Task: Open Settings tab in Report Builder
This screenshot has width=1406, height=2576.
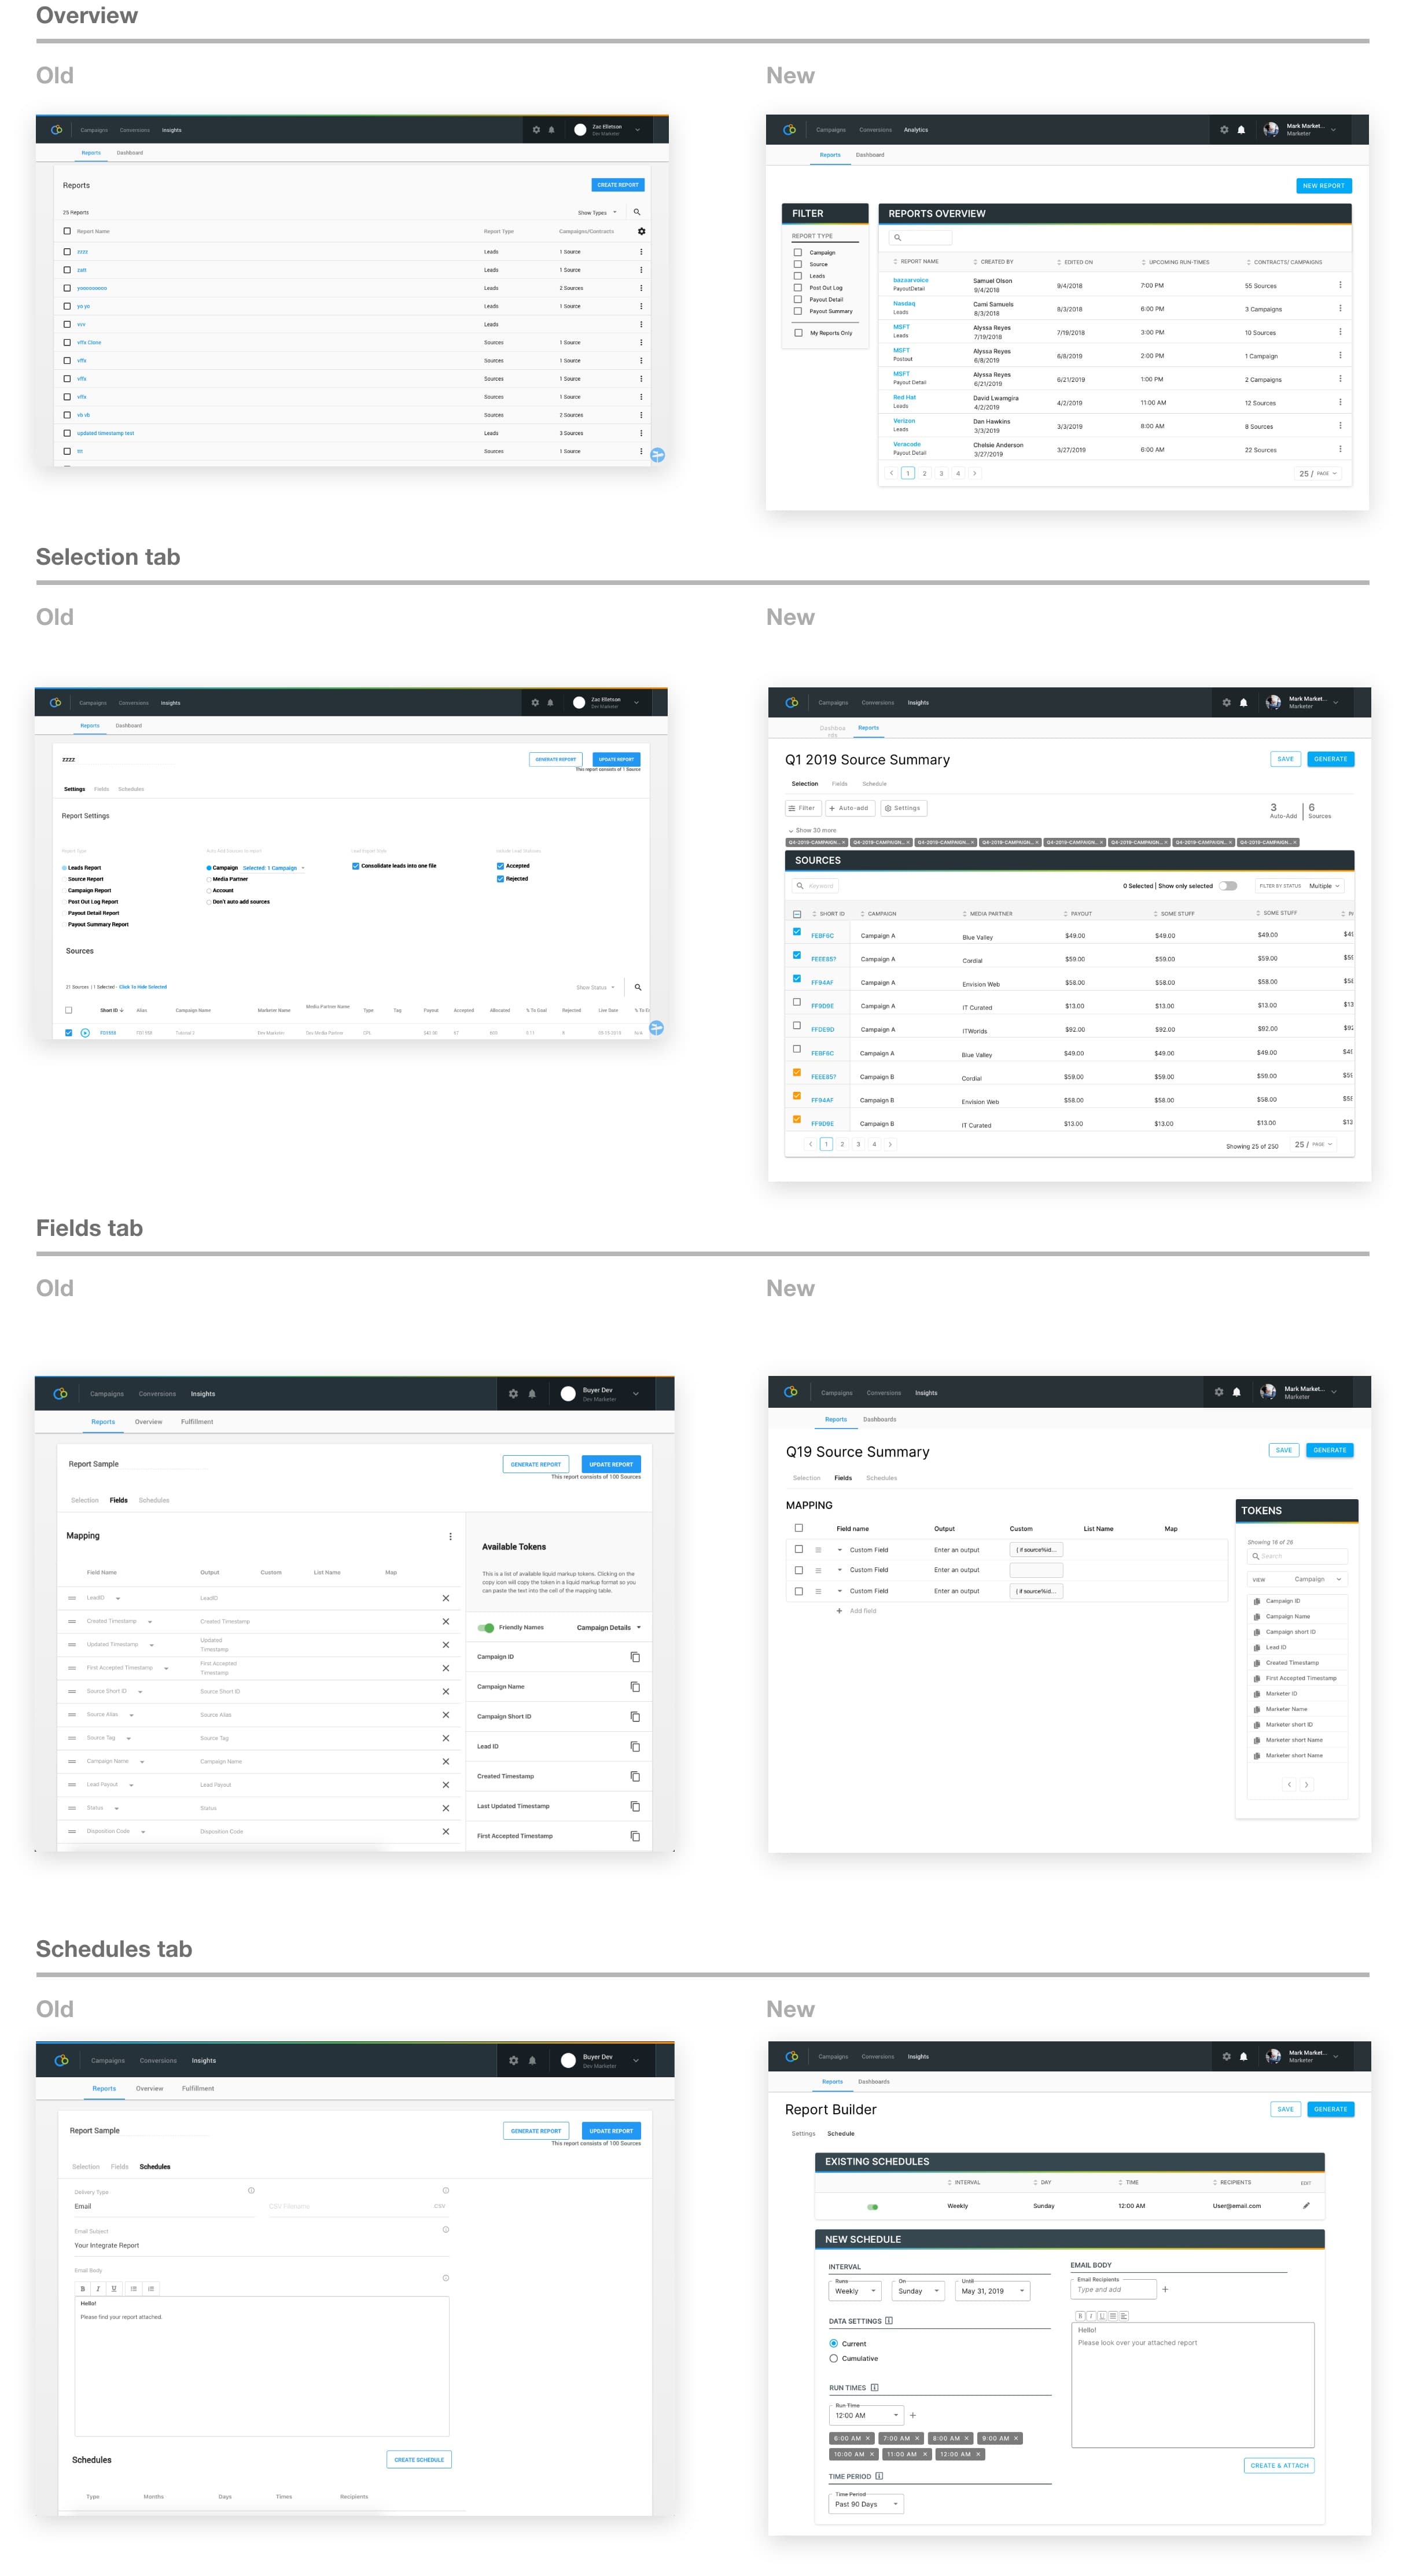Action: pos(803,2133)
